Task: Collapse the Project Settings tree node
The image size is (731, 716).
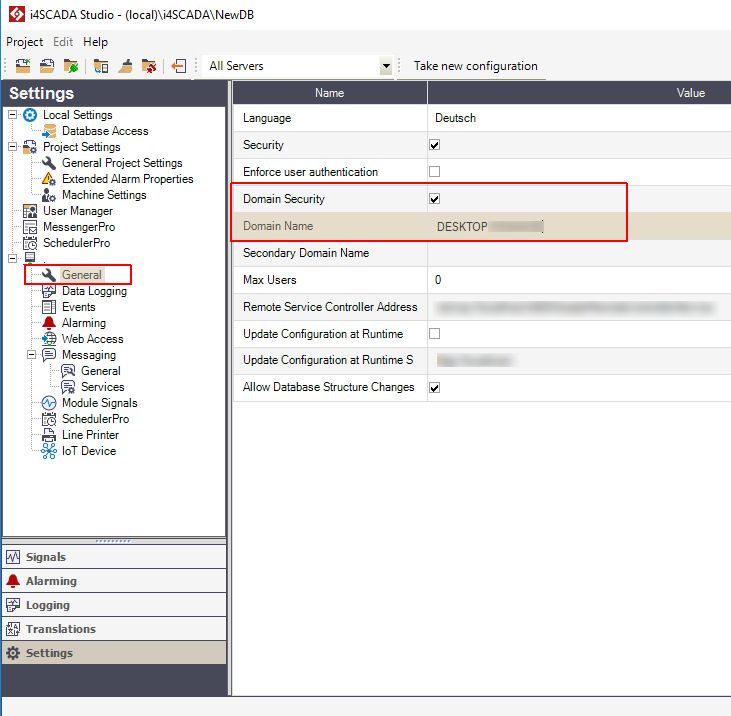Action: click(x=13, y=146)
